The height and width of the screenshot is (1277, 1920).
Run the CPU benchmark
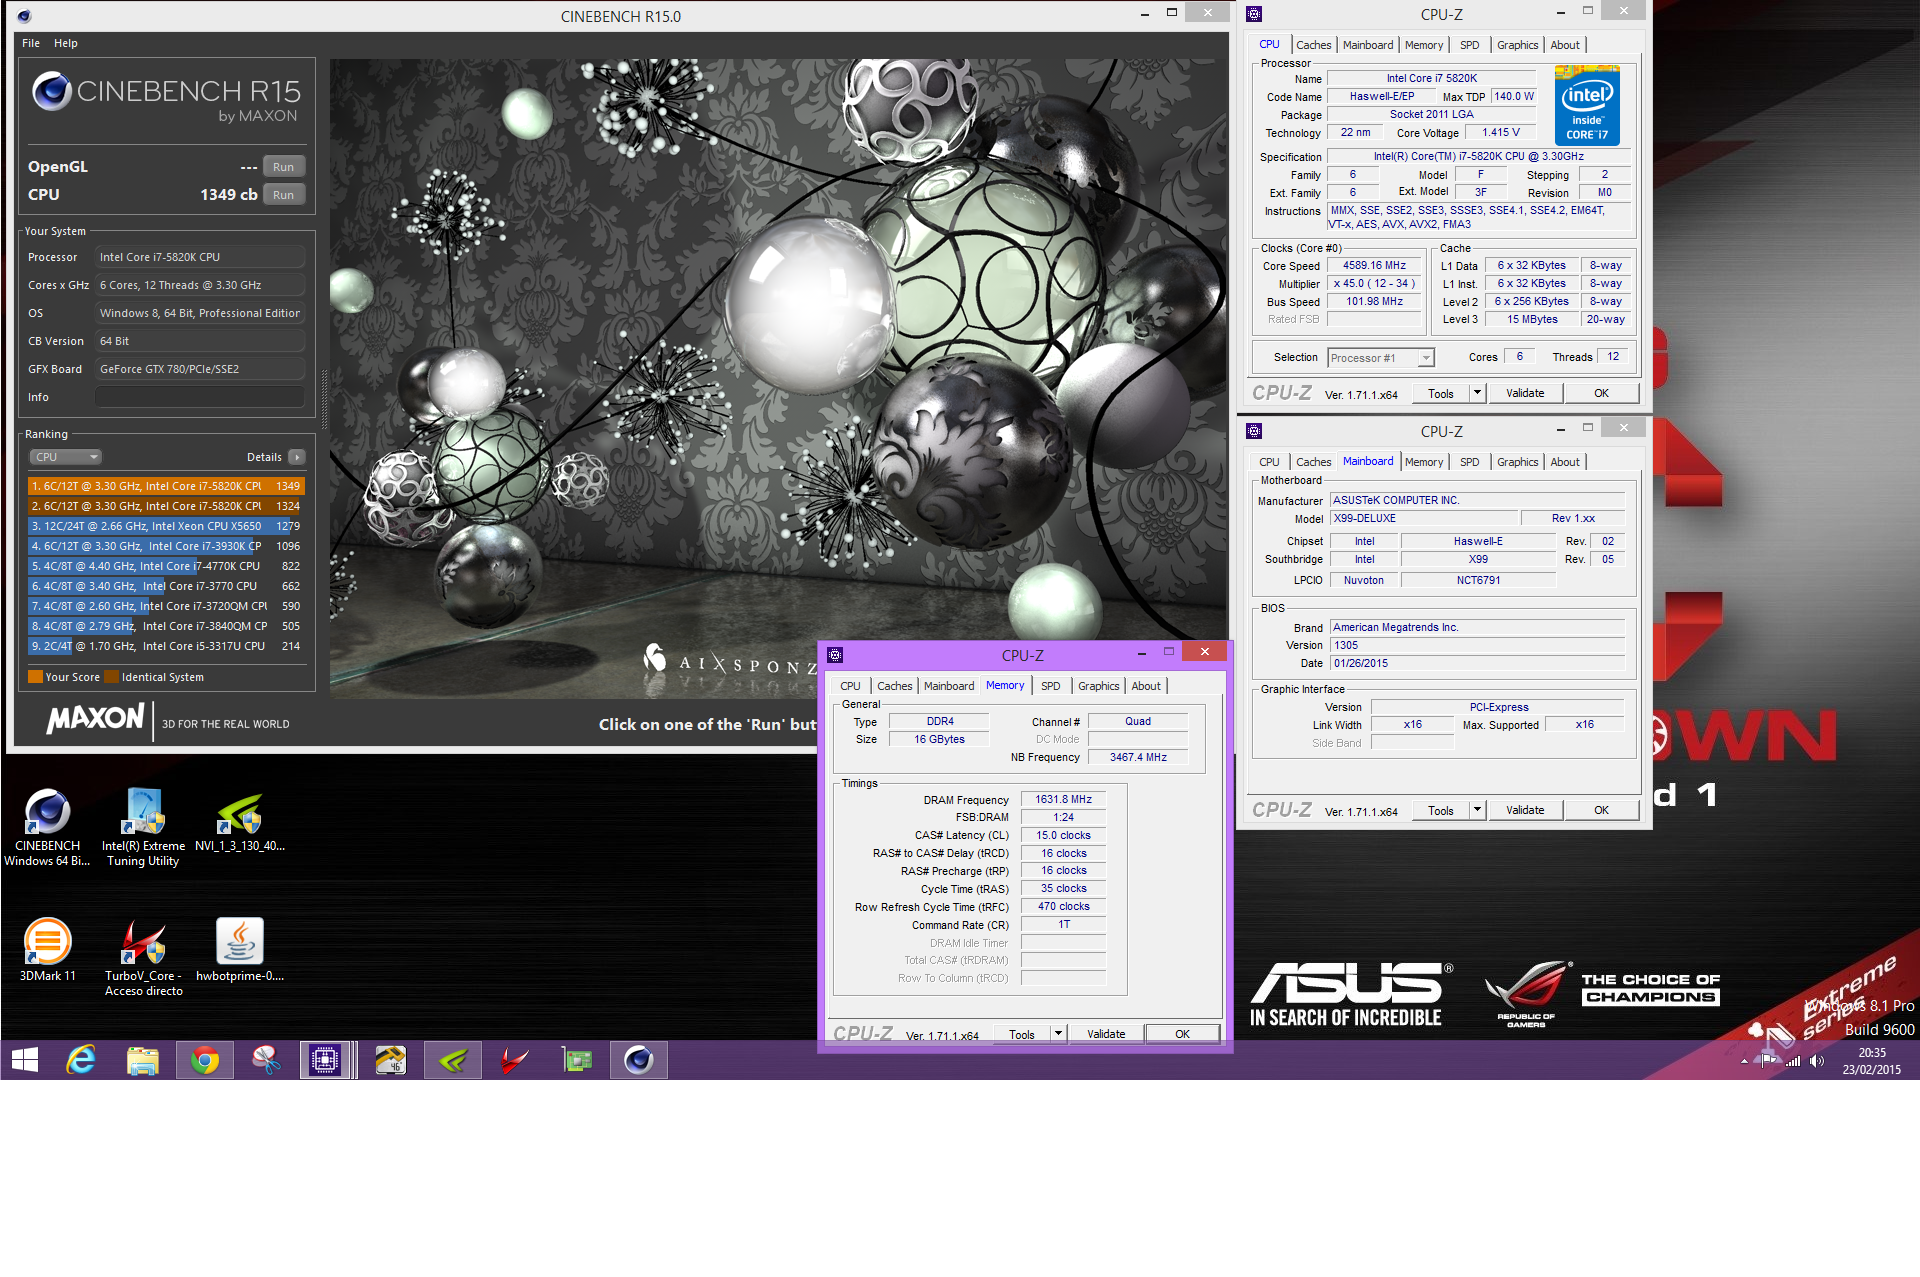pos(284,195)
